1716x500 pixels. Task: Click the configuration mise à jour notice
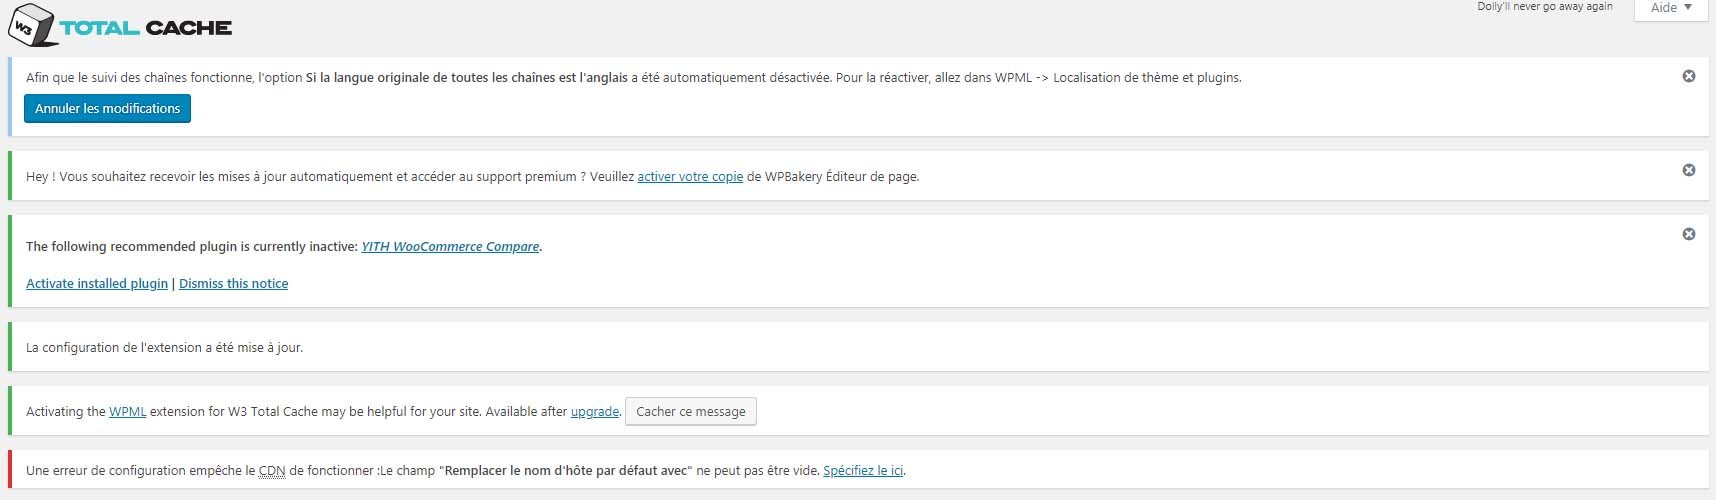click(164, 348)
